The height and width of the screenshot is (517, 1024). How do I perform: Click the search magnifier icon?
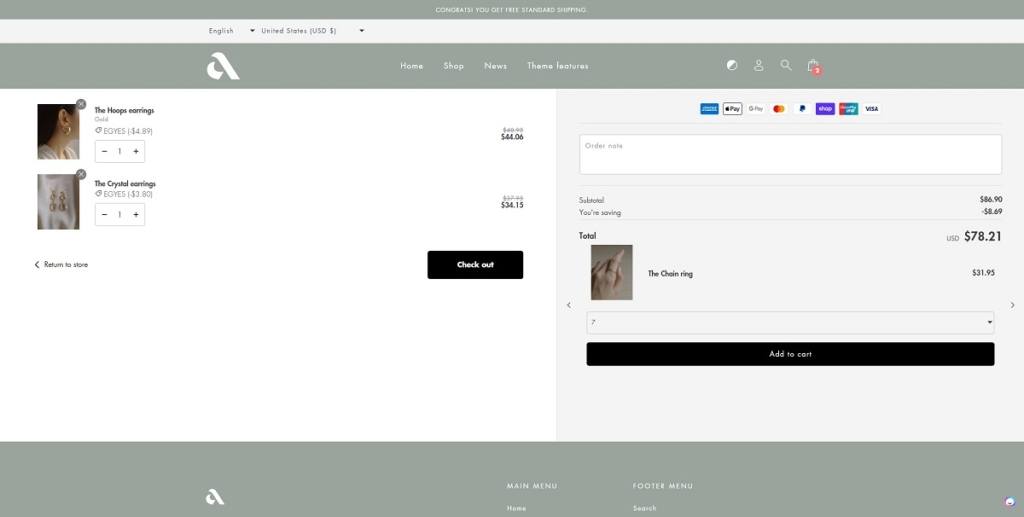[x=786, y=65]
